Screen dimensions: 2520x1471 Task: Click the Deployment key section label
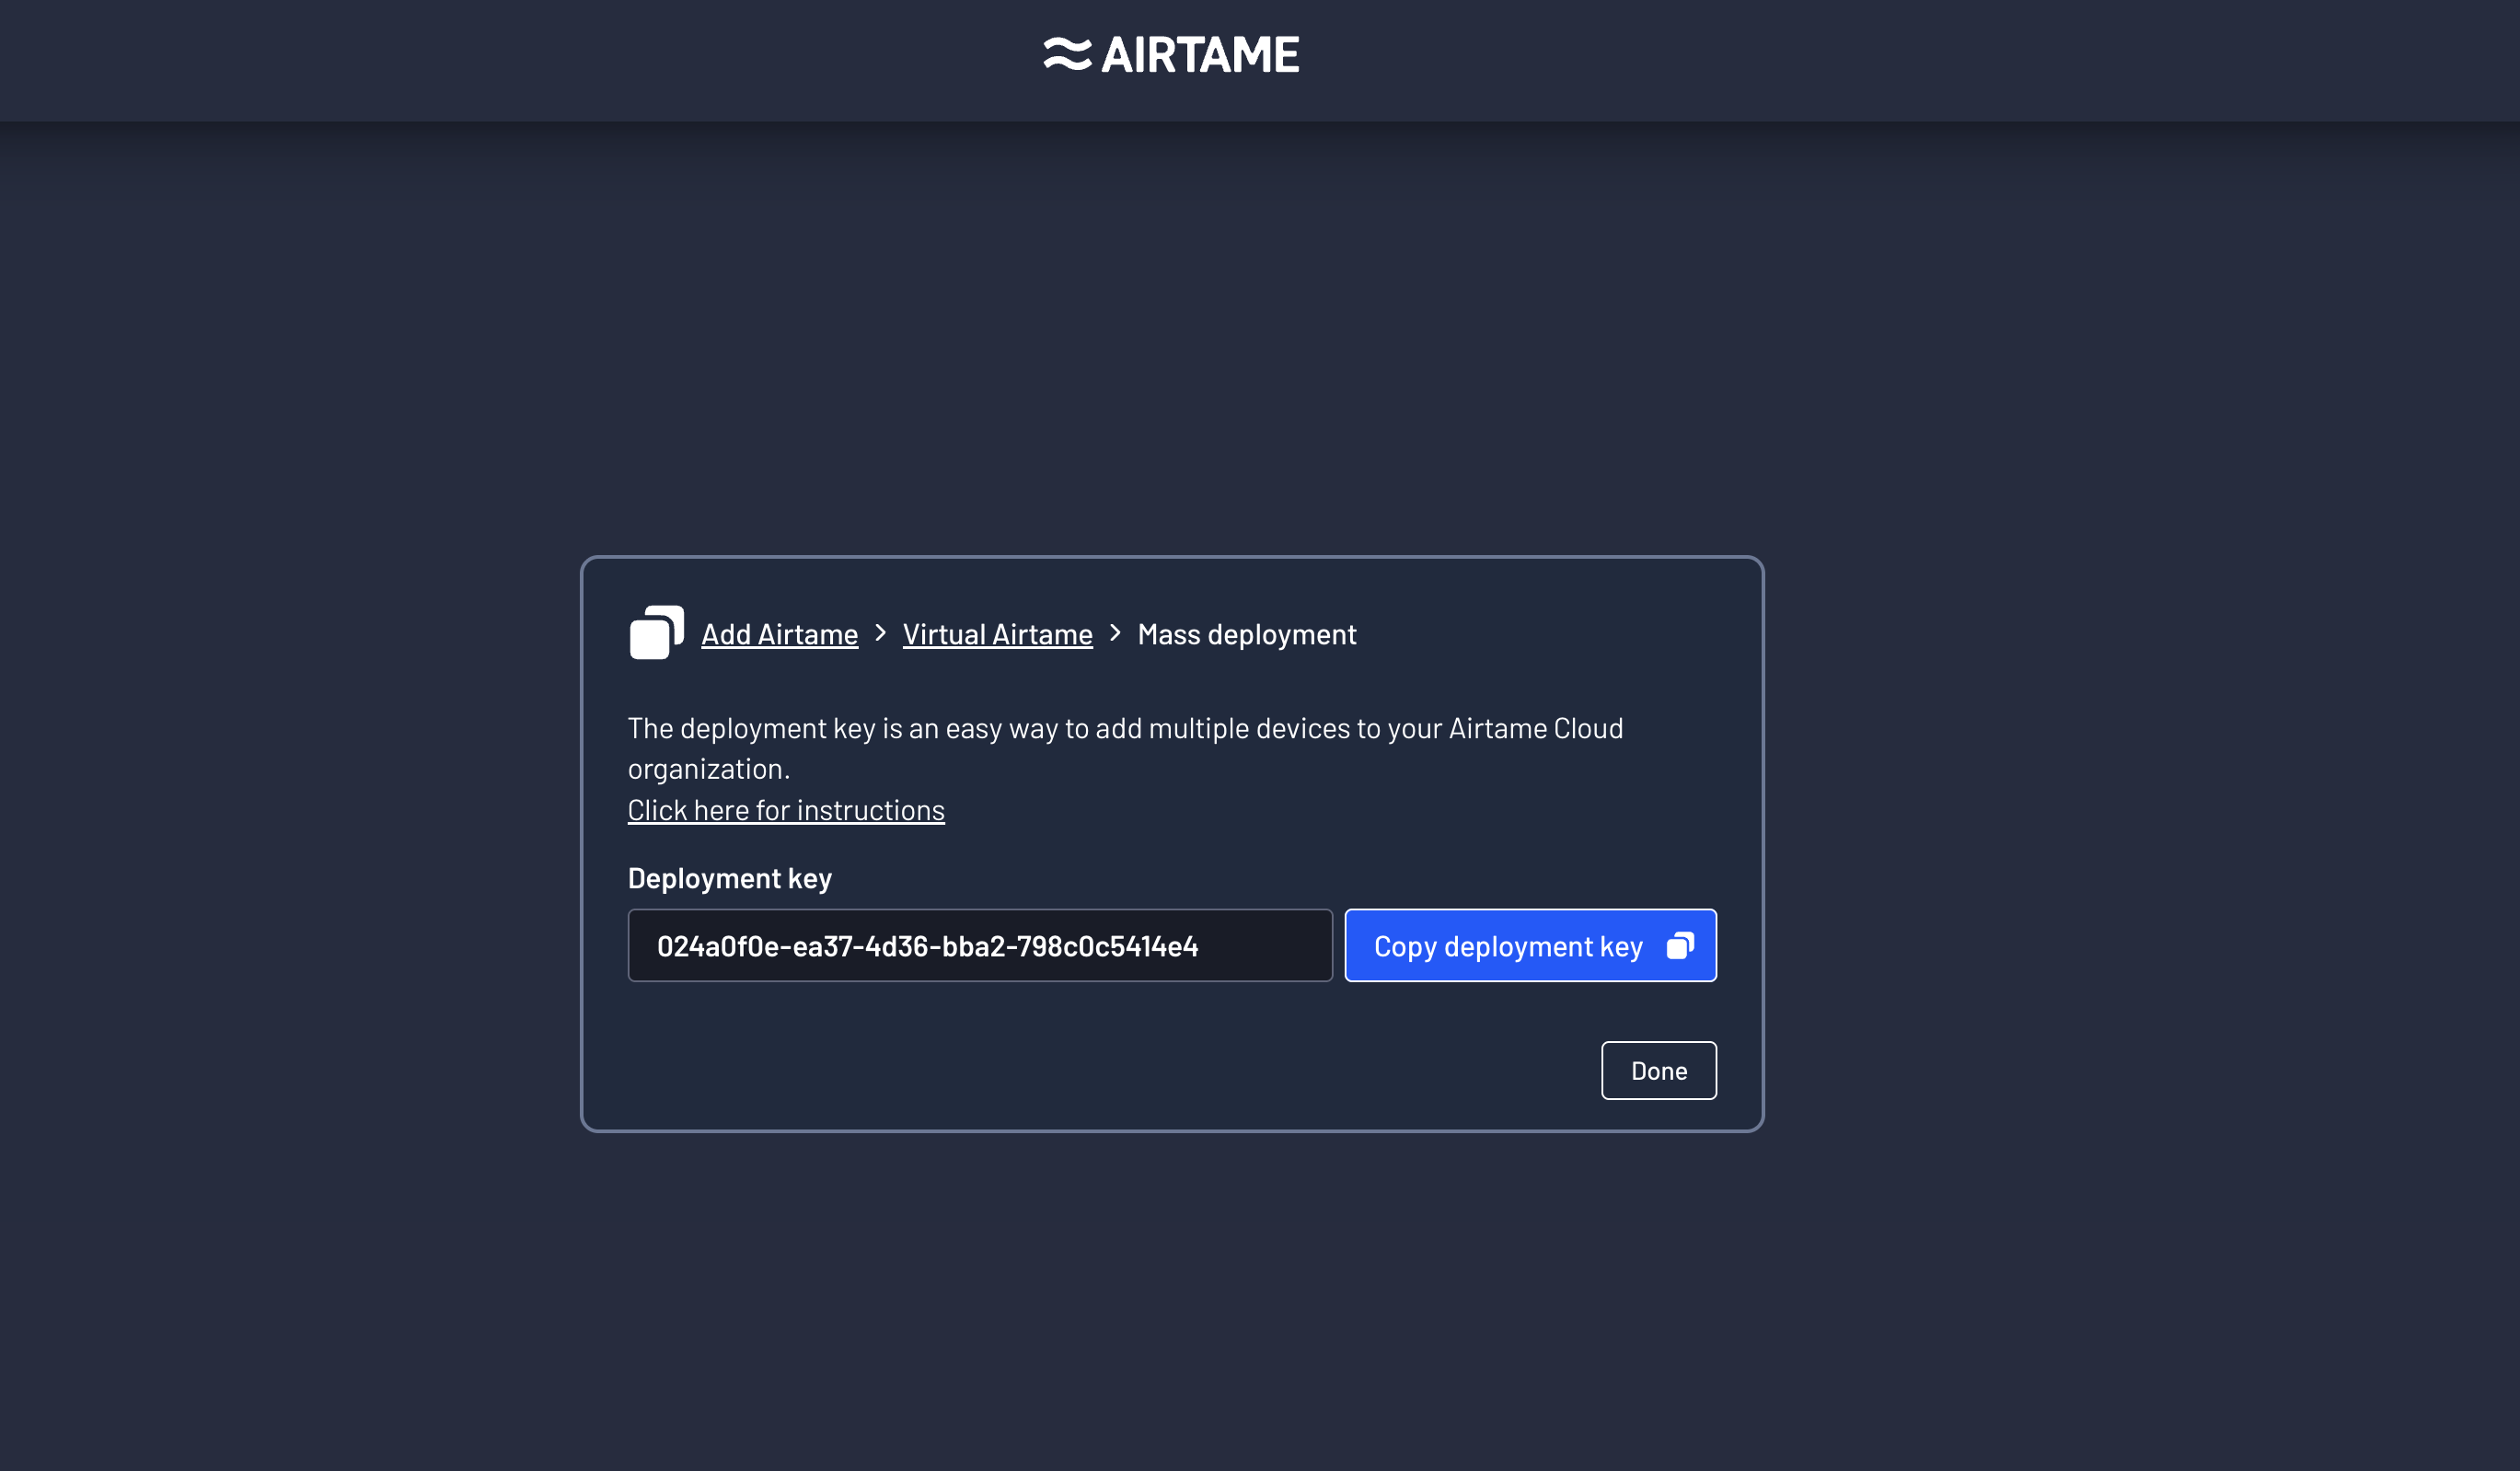pos(729,878)
